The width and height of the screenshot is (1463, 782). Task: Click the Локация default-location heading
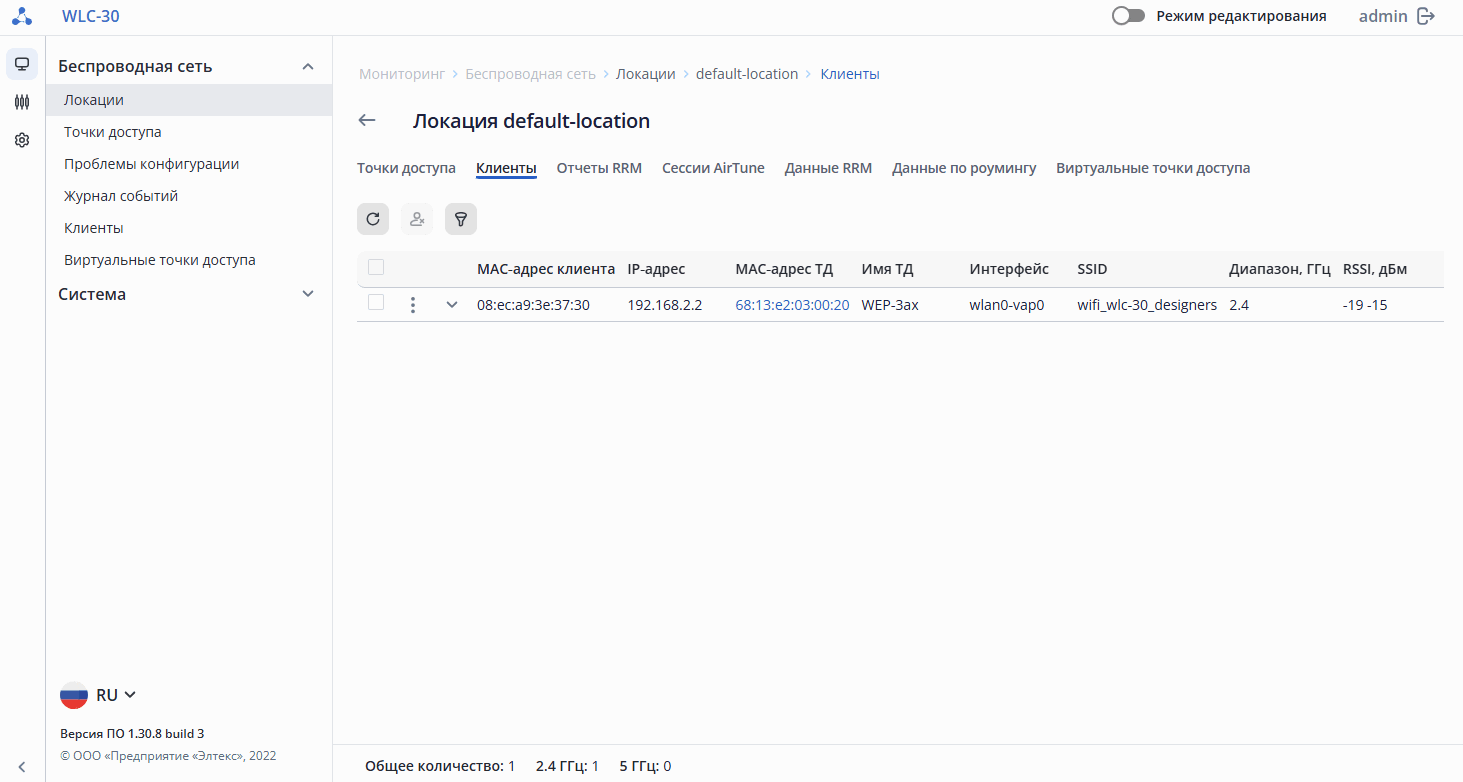click(x=531, y=121)
